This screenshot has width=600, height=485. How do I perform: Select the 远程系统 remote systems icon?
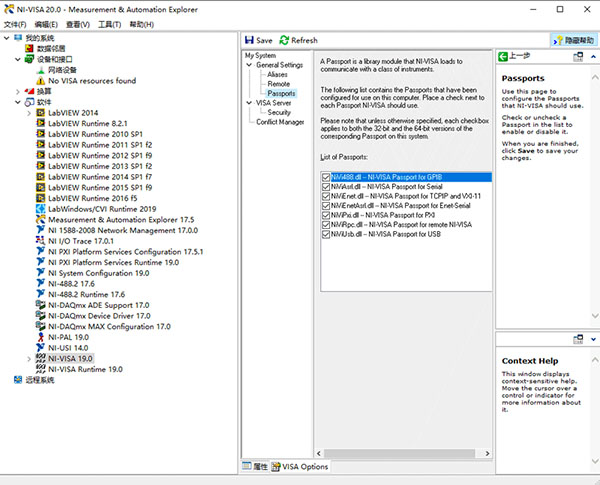pos(17,380)
